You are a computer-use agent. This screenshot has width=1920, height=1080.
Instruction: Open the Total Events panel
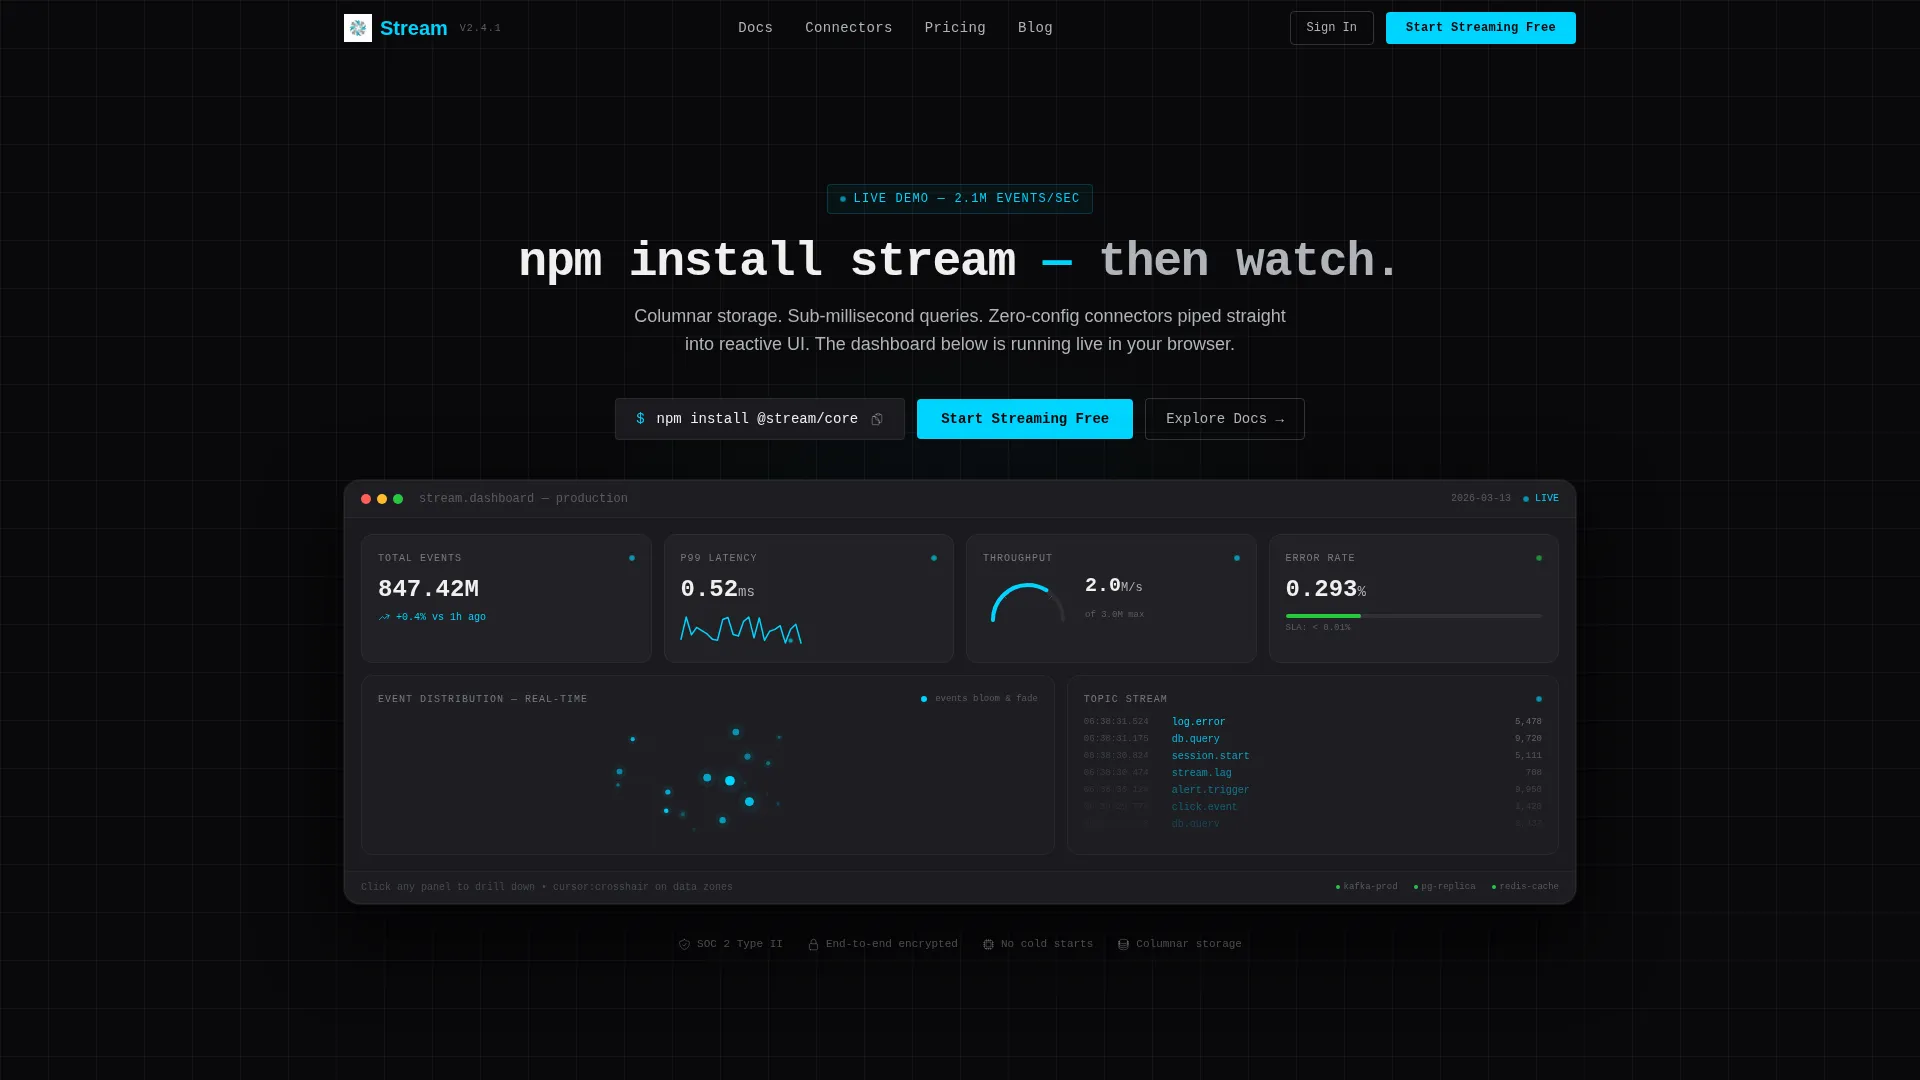[506, 598]
